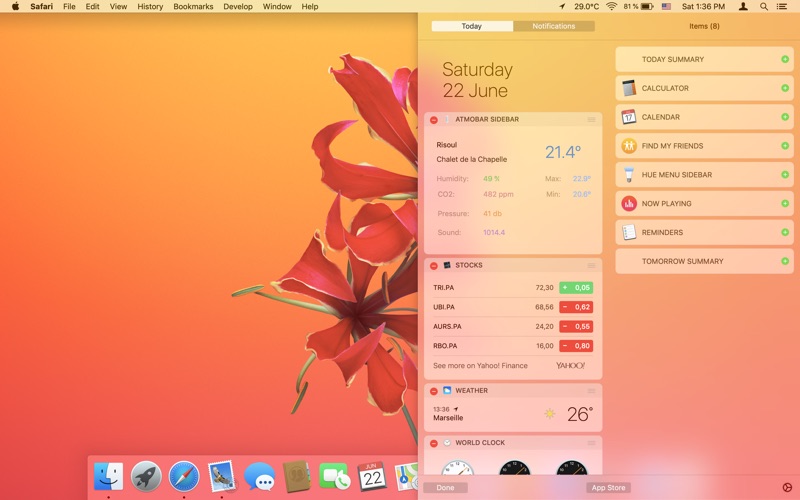Open Spotlight search in menu bar
The width and height of the screenshot is (800, 500).
pyautogui.click(x=764, y=7)
